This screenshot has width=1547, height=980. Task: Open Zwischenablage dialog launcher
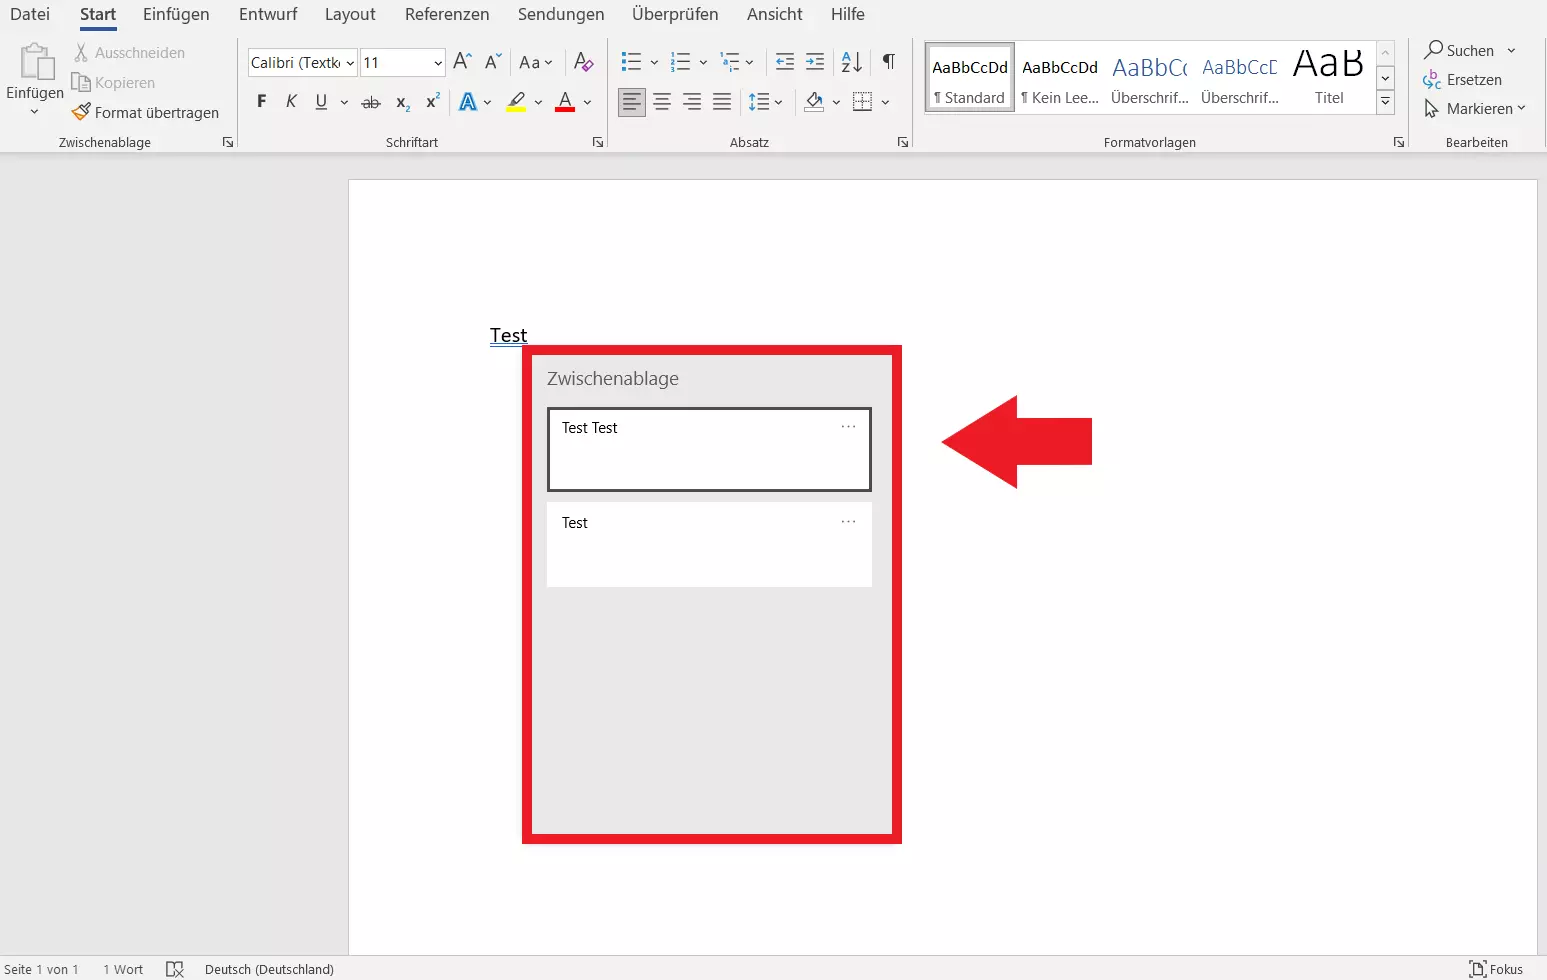click(x=228, y=143)
